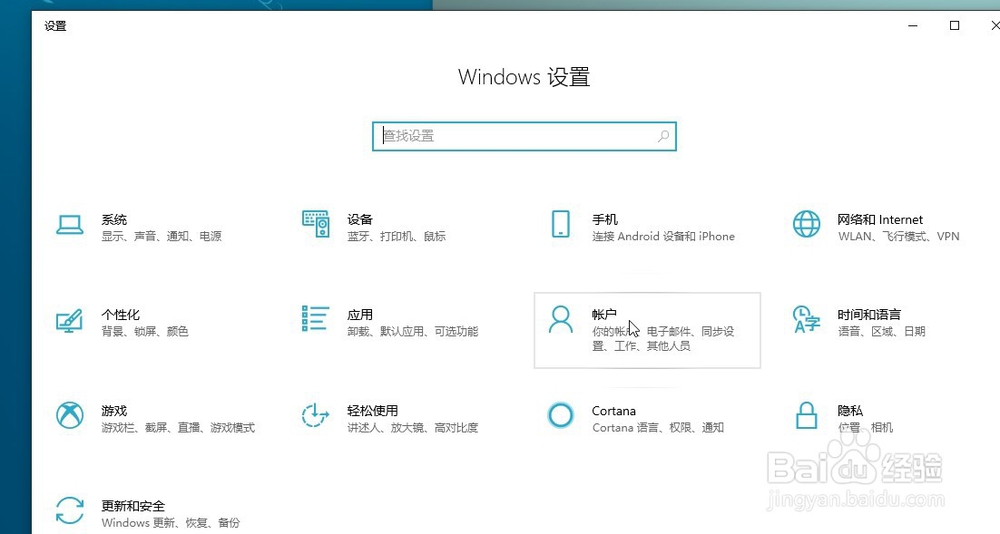
Task: Open the 隐私 title
Action: click(x=850, y=410)
